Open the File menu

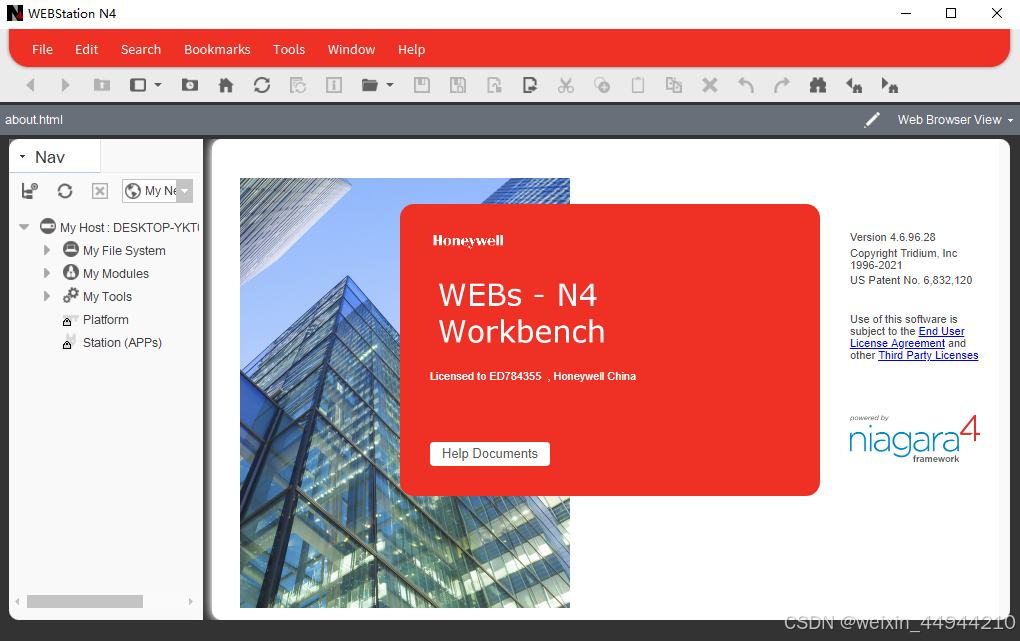[x=42, y=49]
